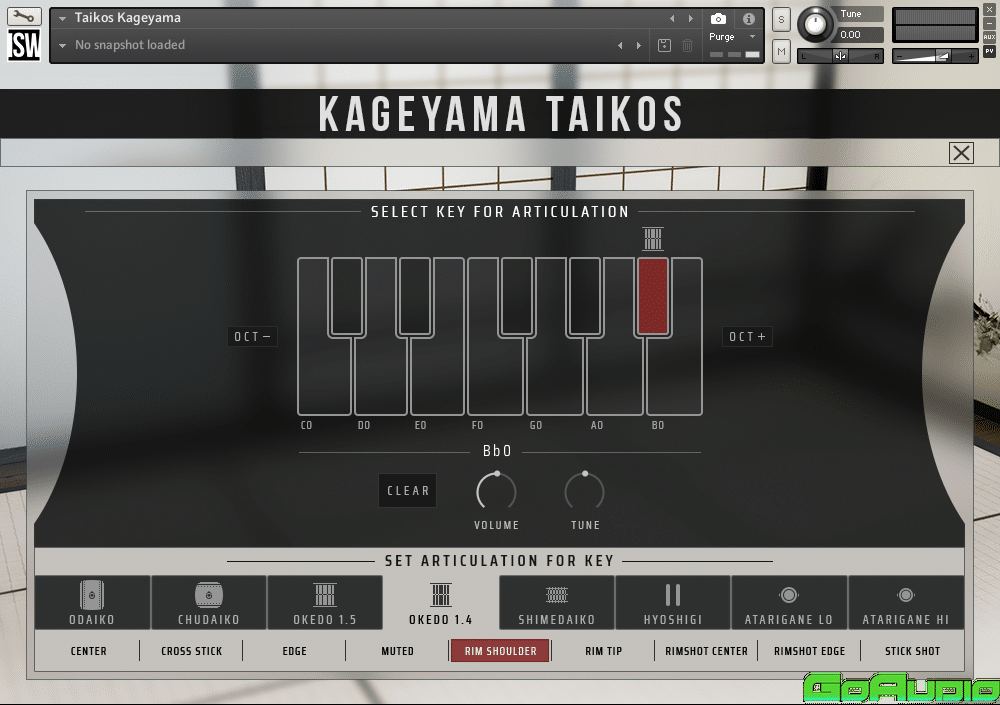Switch to the Rim Tip articulation
Screen dimensions: 1000x705
click(x=603, y=651)
